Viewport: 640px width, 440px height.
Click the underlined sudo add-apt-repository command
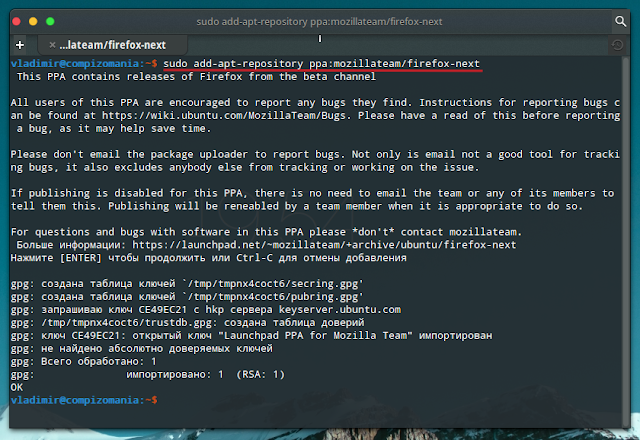[x=321, y=64]
